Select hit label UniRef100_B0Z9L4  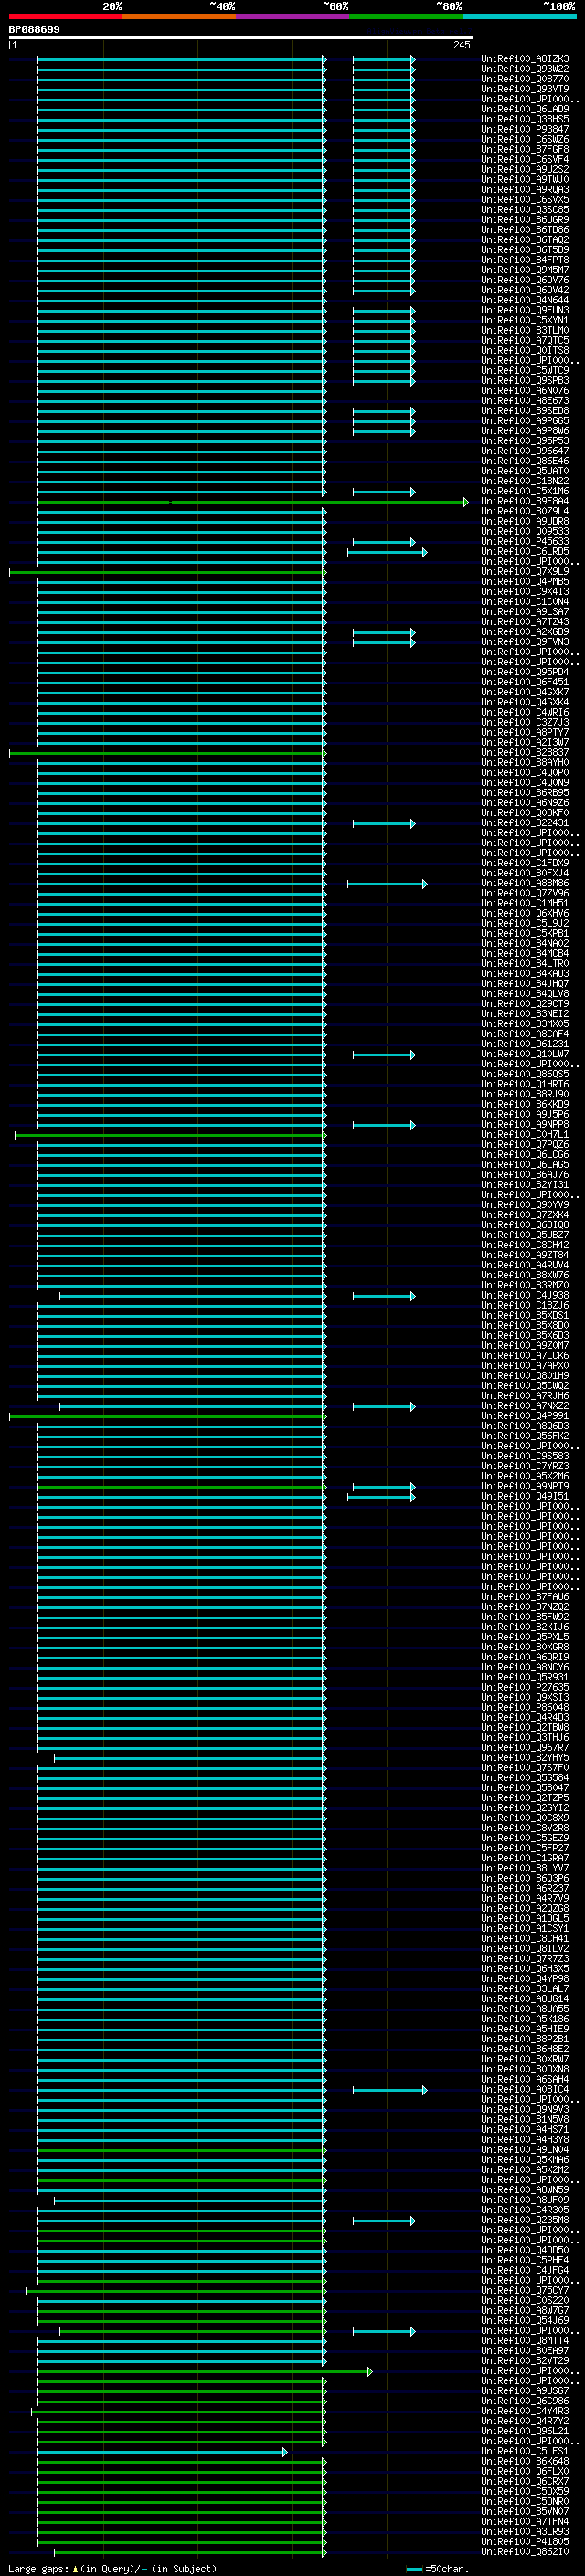[525, 511]
